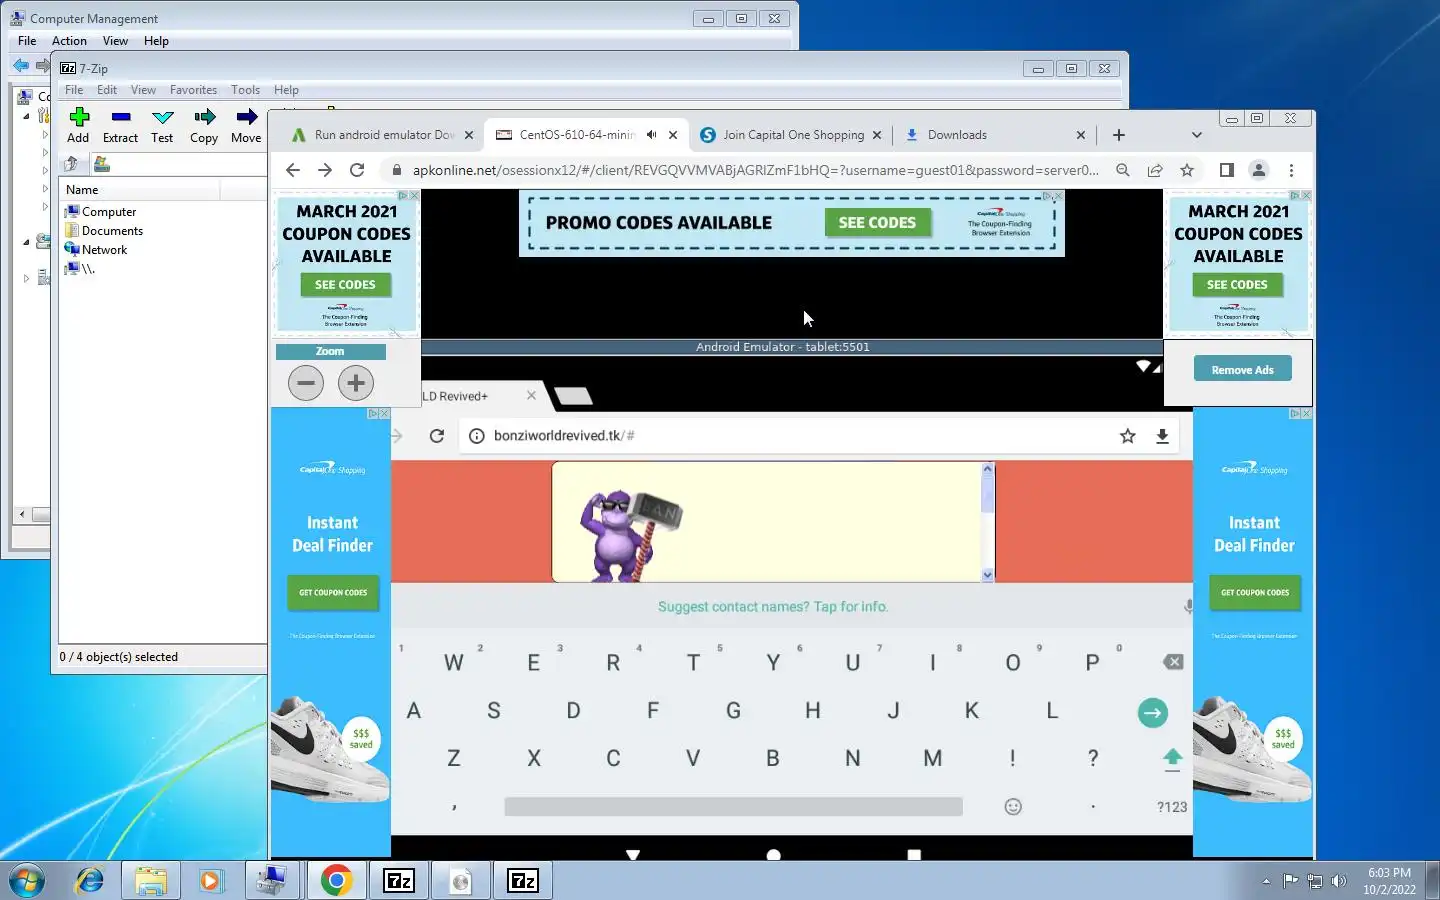Open Internet Explorer from taskbar
Image resolution: width=1440 pixels, height=900 pixels.
[90, 881]
